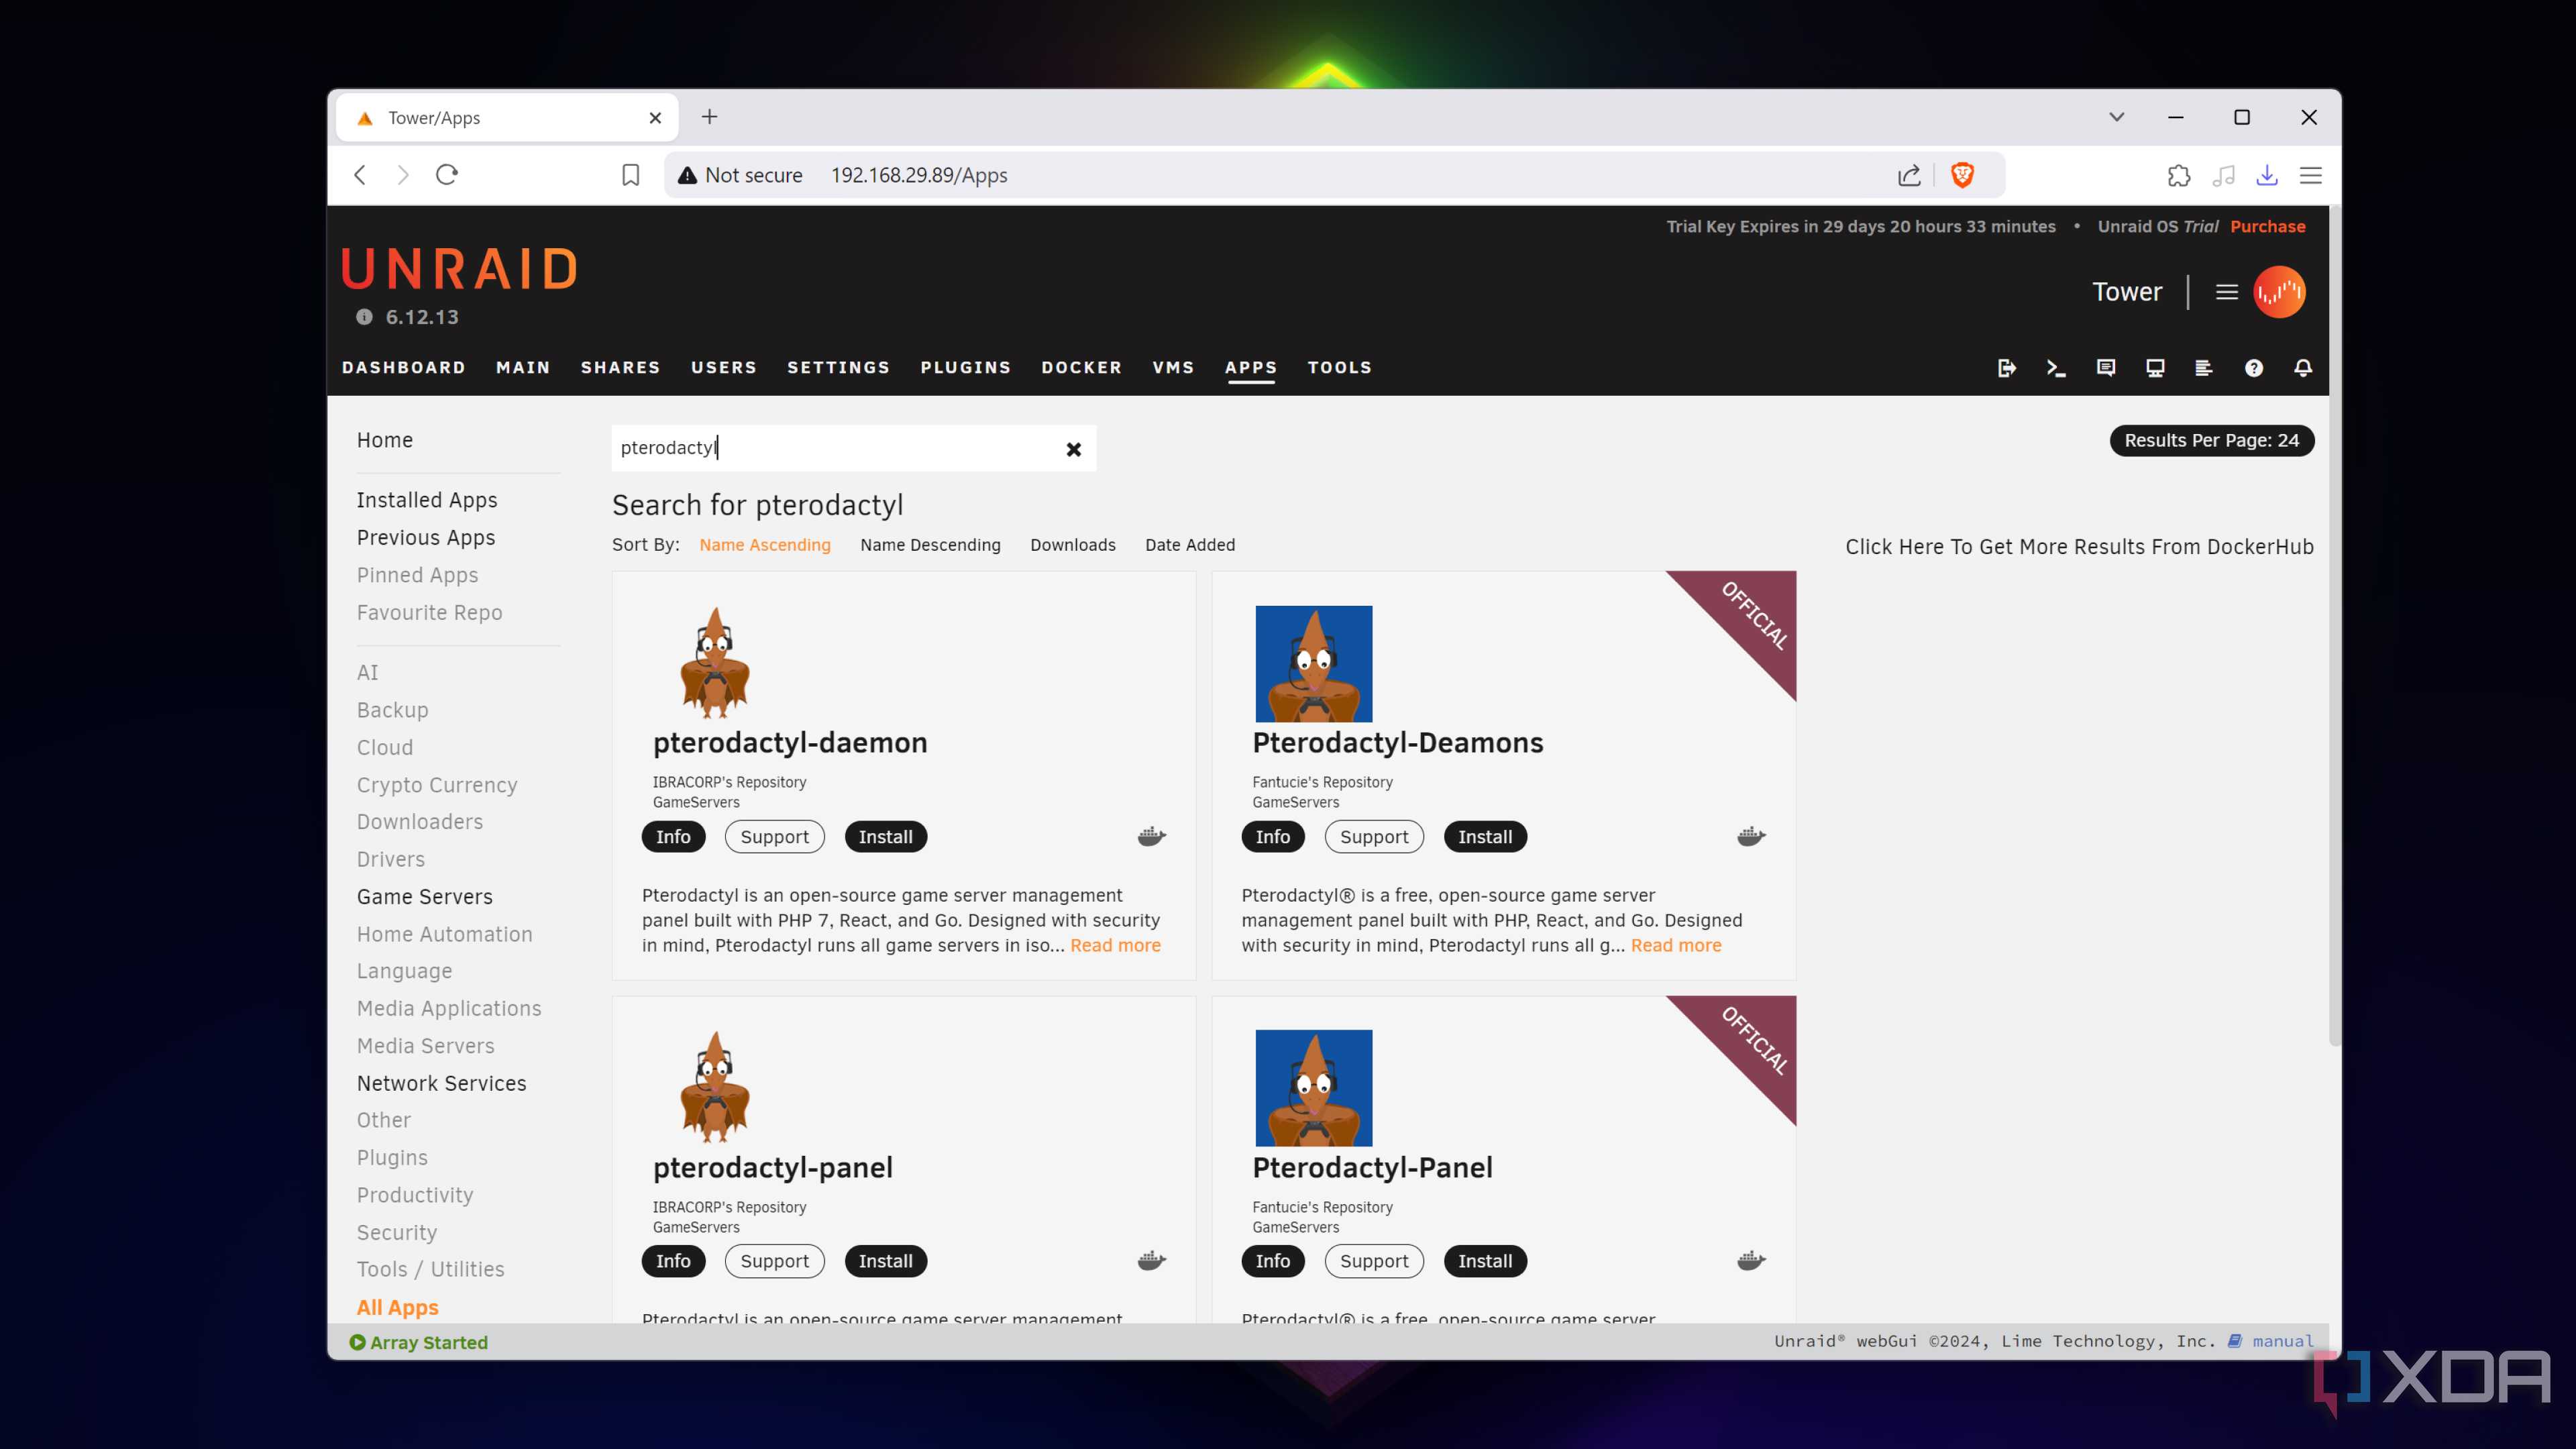Reload the page with the refresh icon
The height and width of the screenshot is (1449, 2576).
(x=447, y=175)
